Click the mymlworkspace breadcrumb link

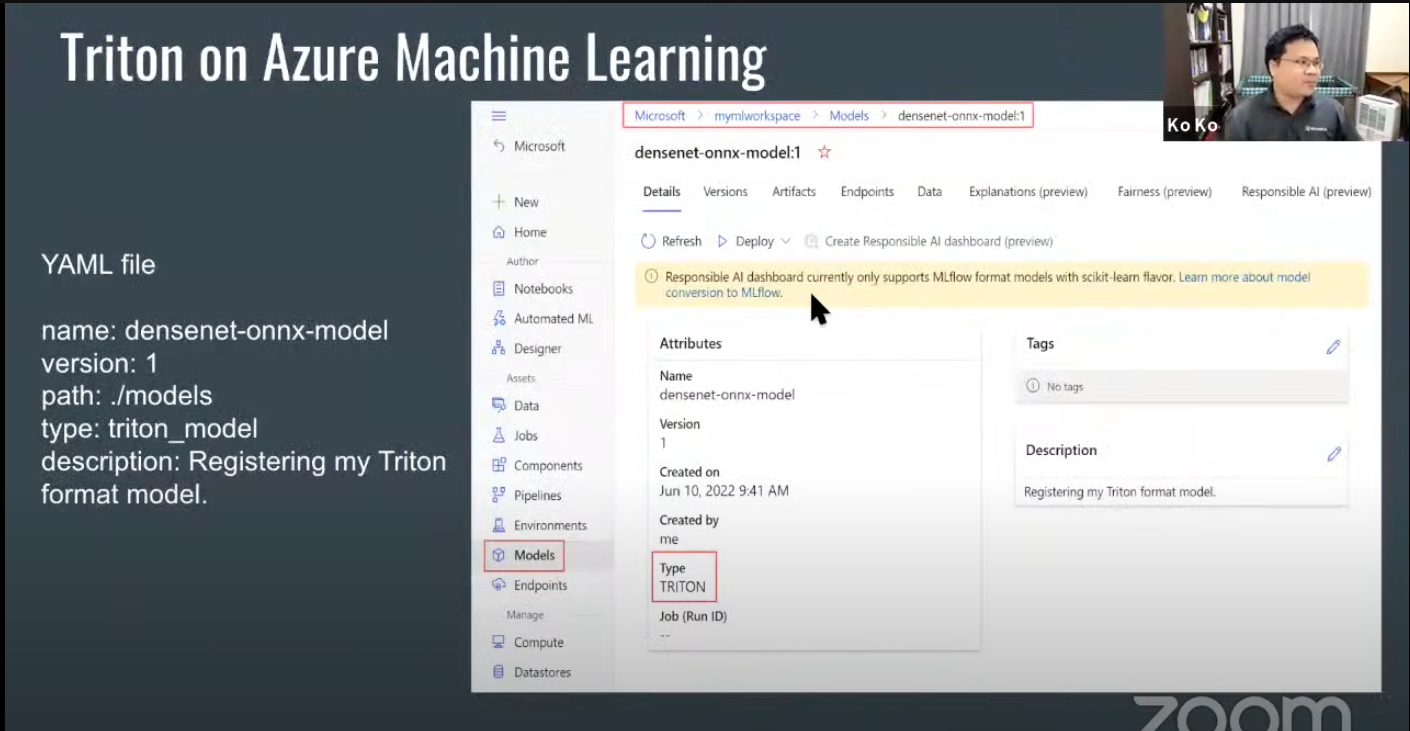click(x=757, y=116)
